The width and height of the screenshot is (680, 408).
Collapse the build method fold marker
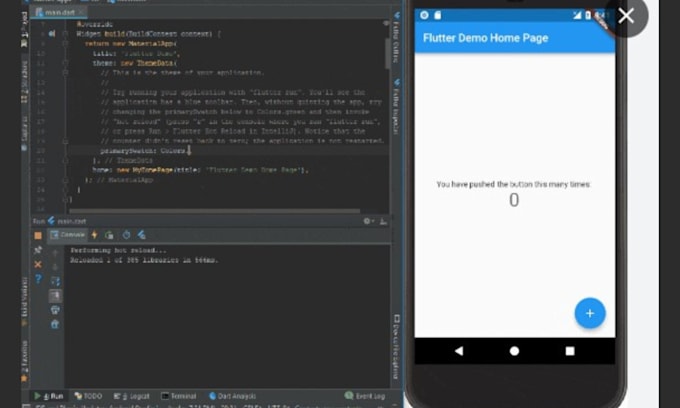[x=65, y=33]
